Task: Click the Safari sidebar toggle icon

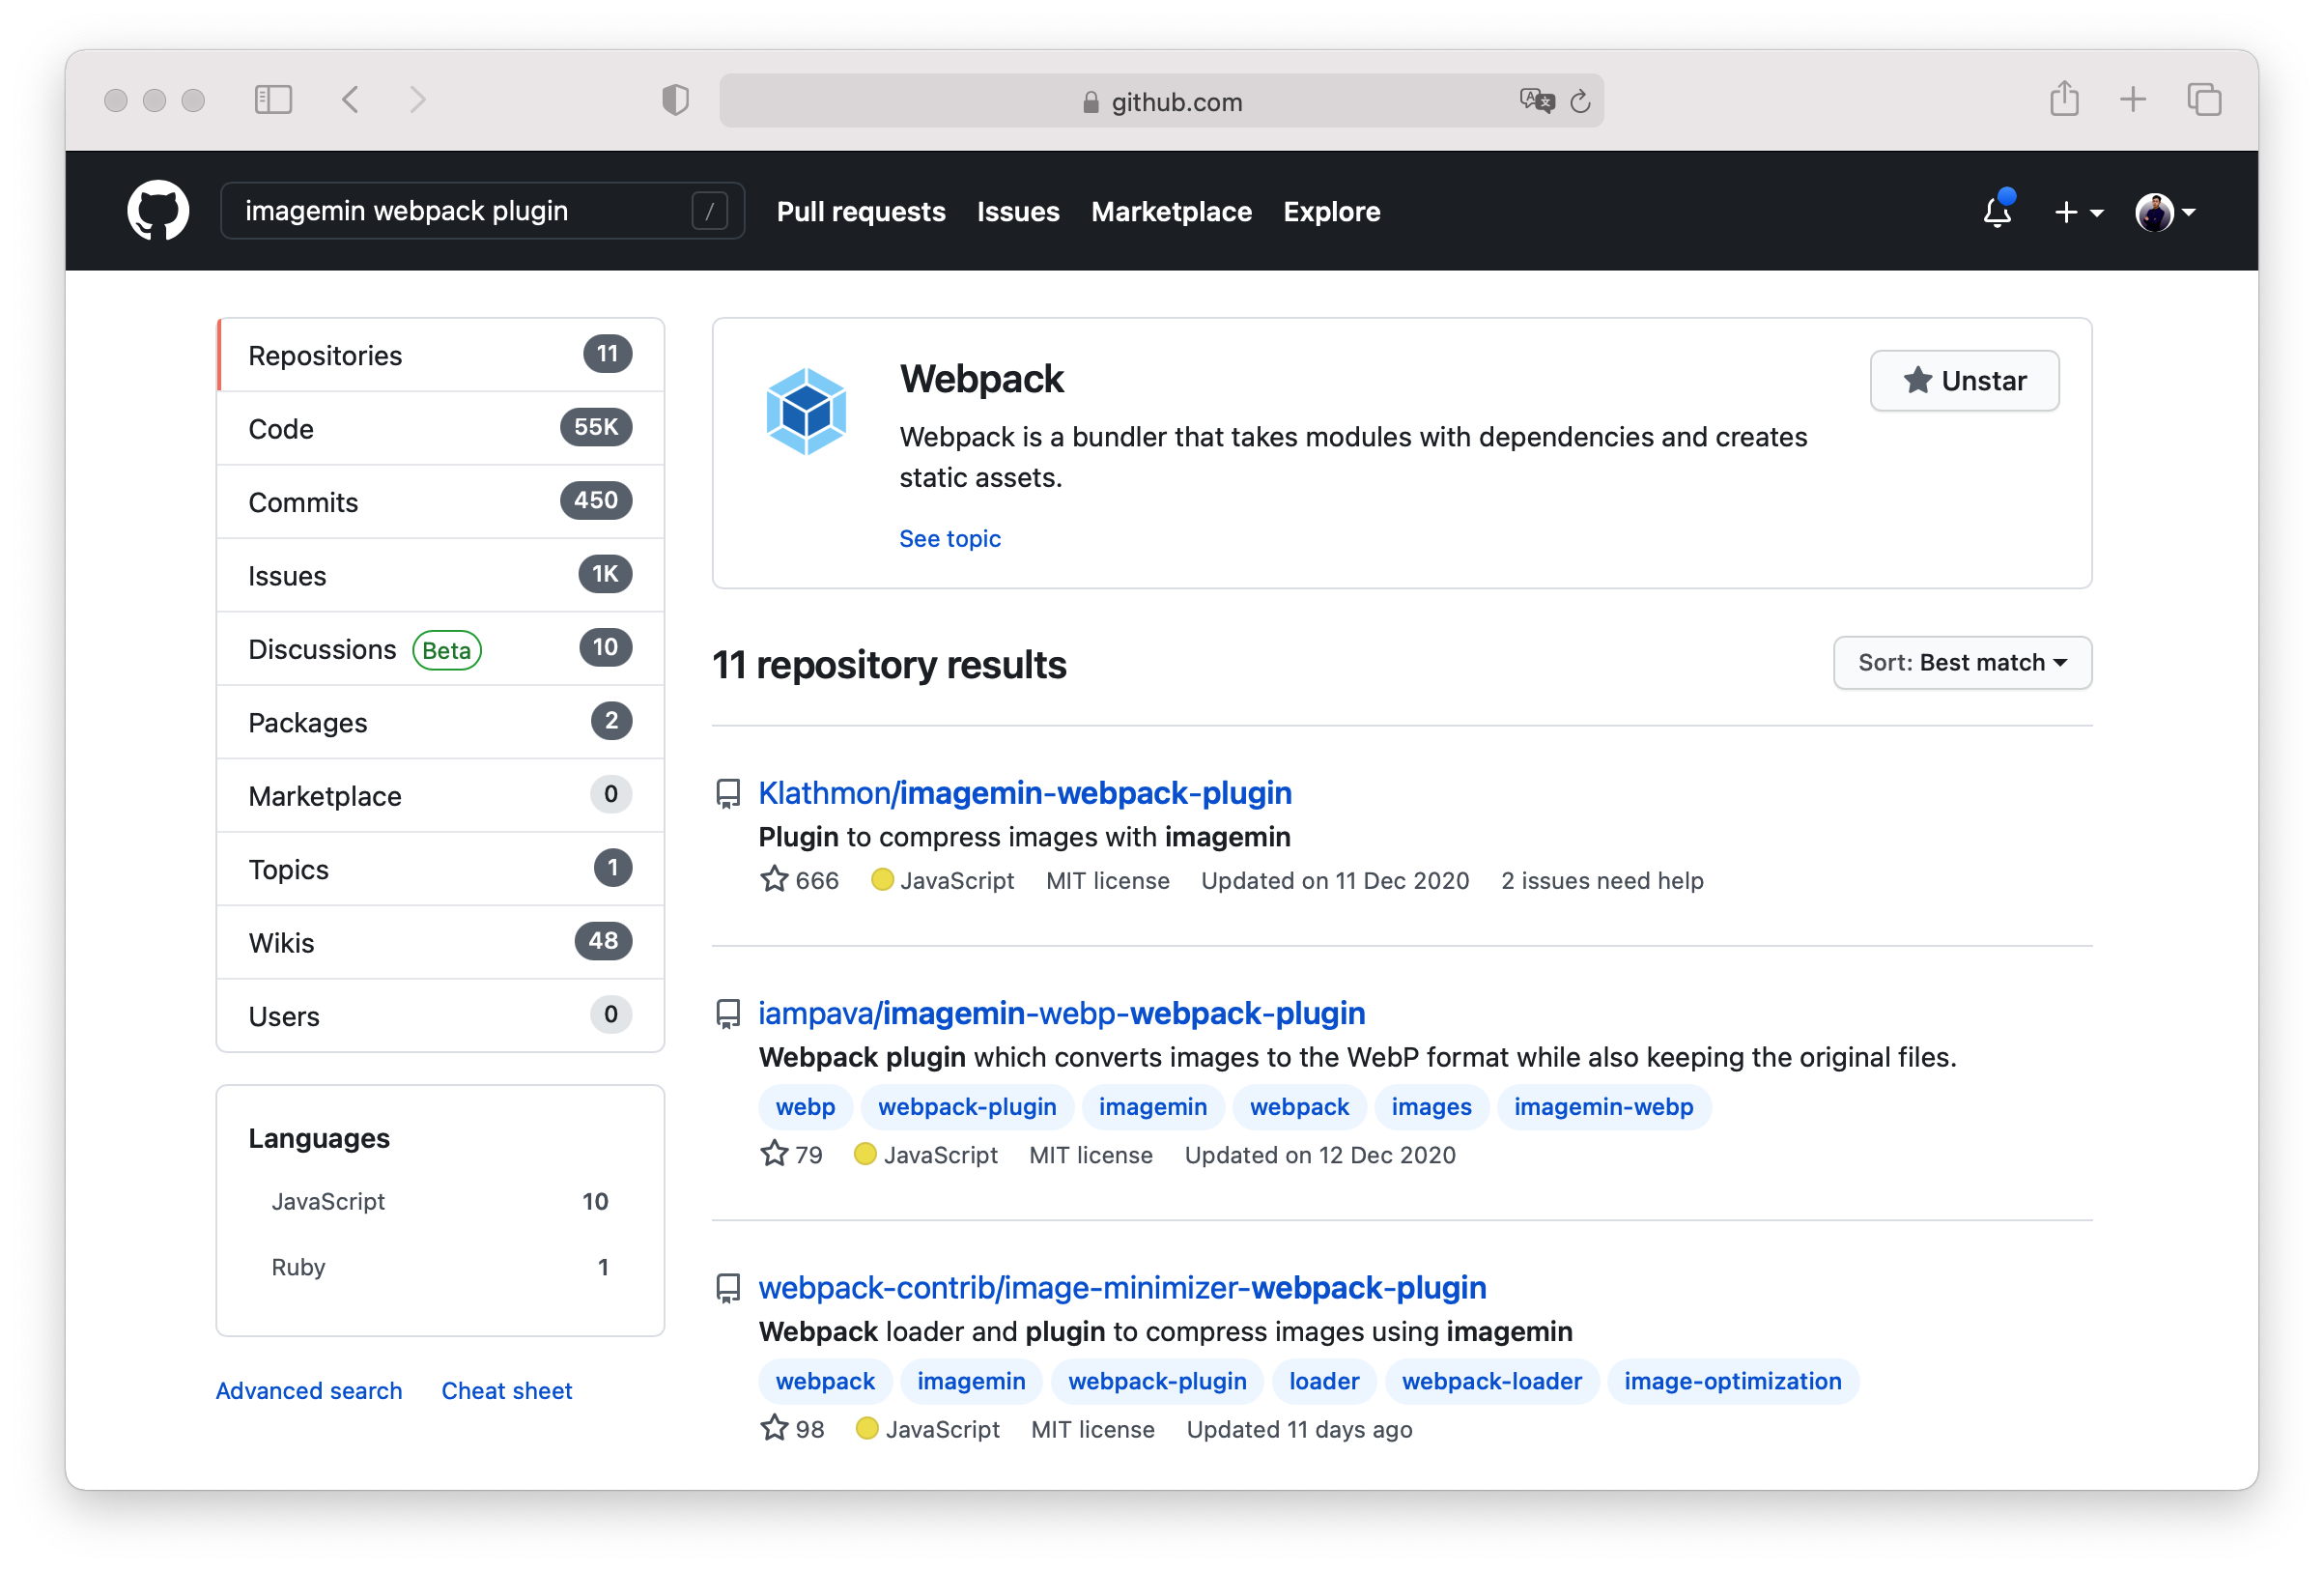Action: pos(273,100)
